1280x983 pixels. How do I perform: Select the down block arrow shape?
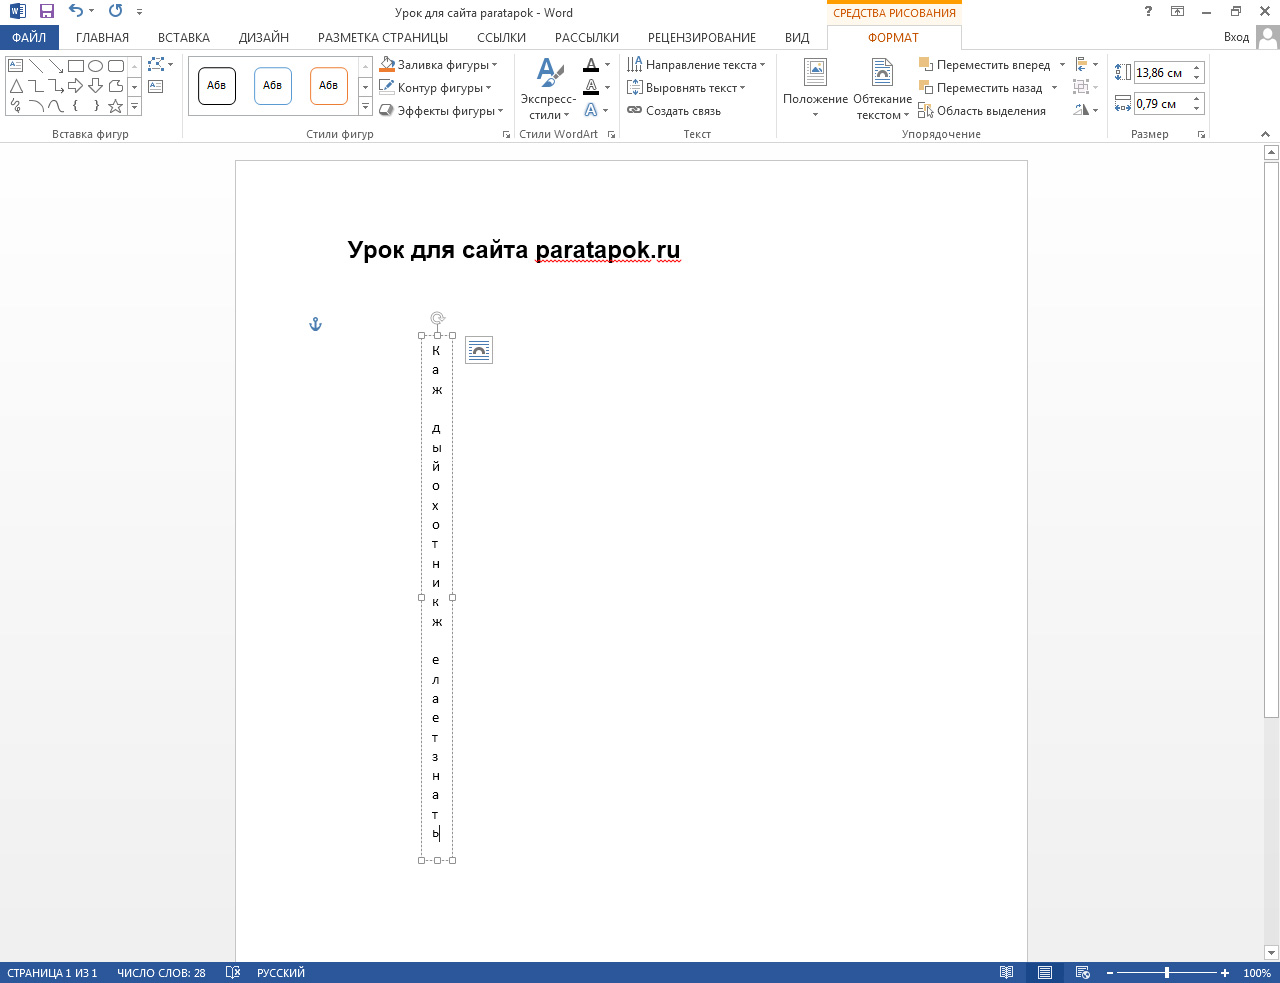(95, 86)
